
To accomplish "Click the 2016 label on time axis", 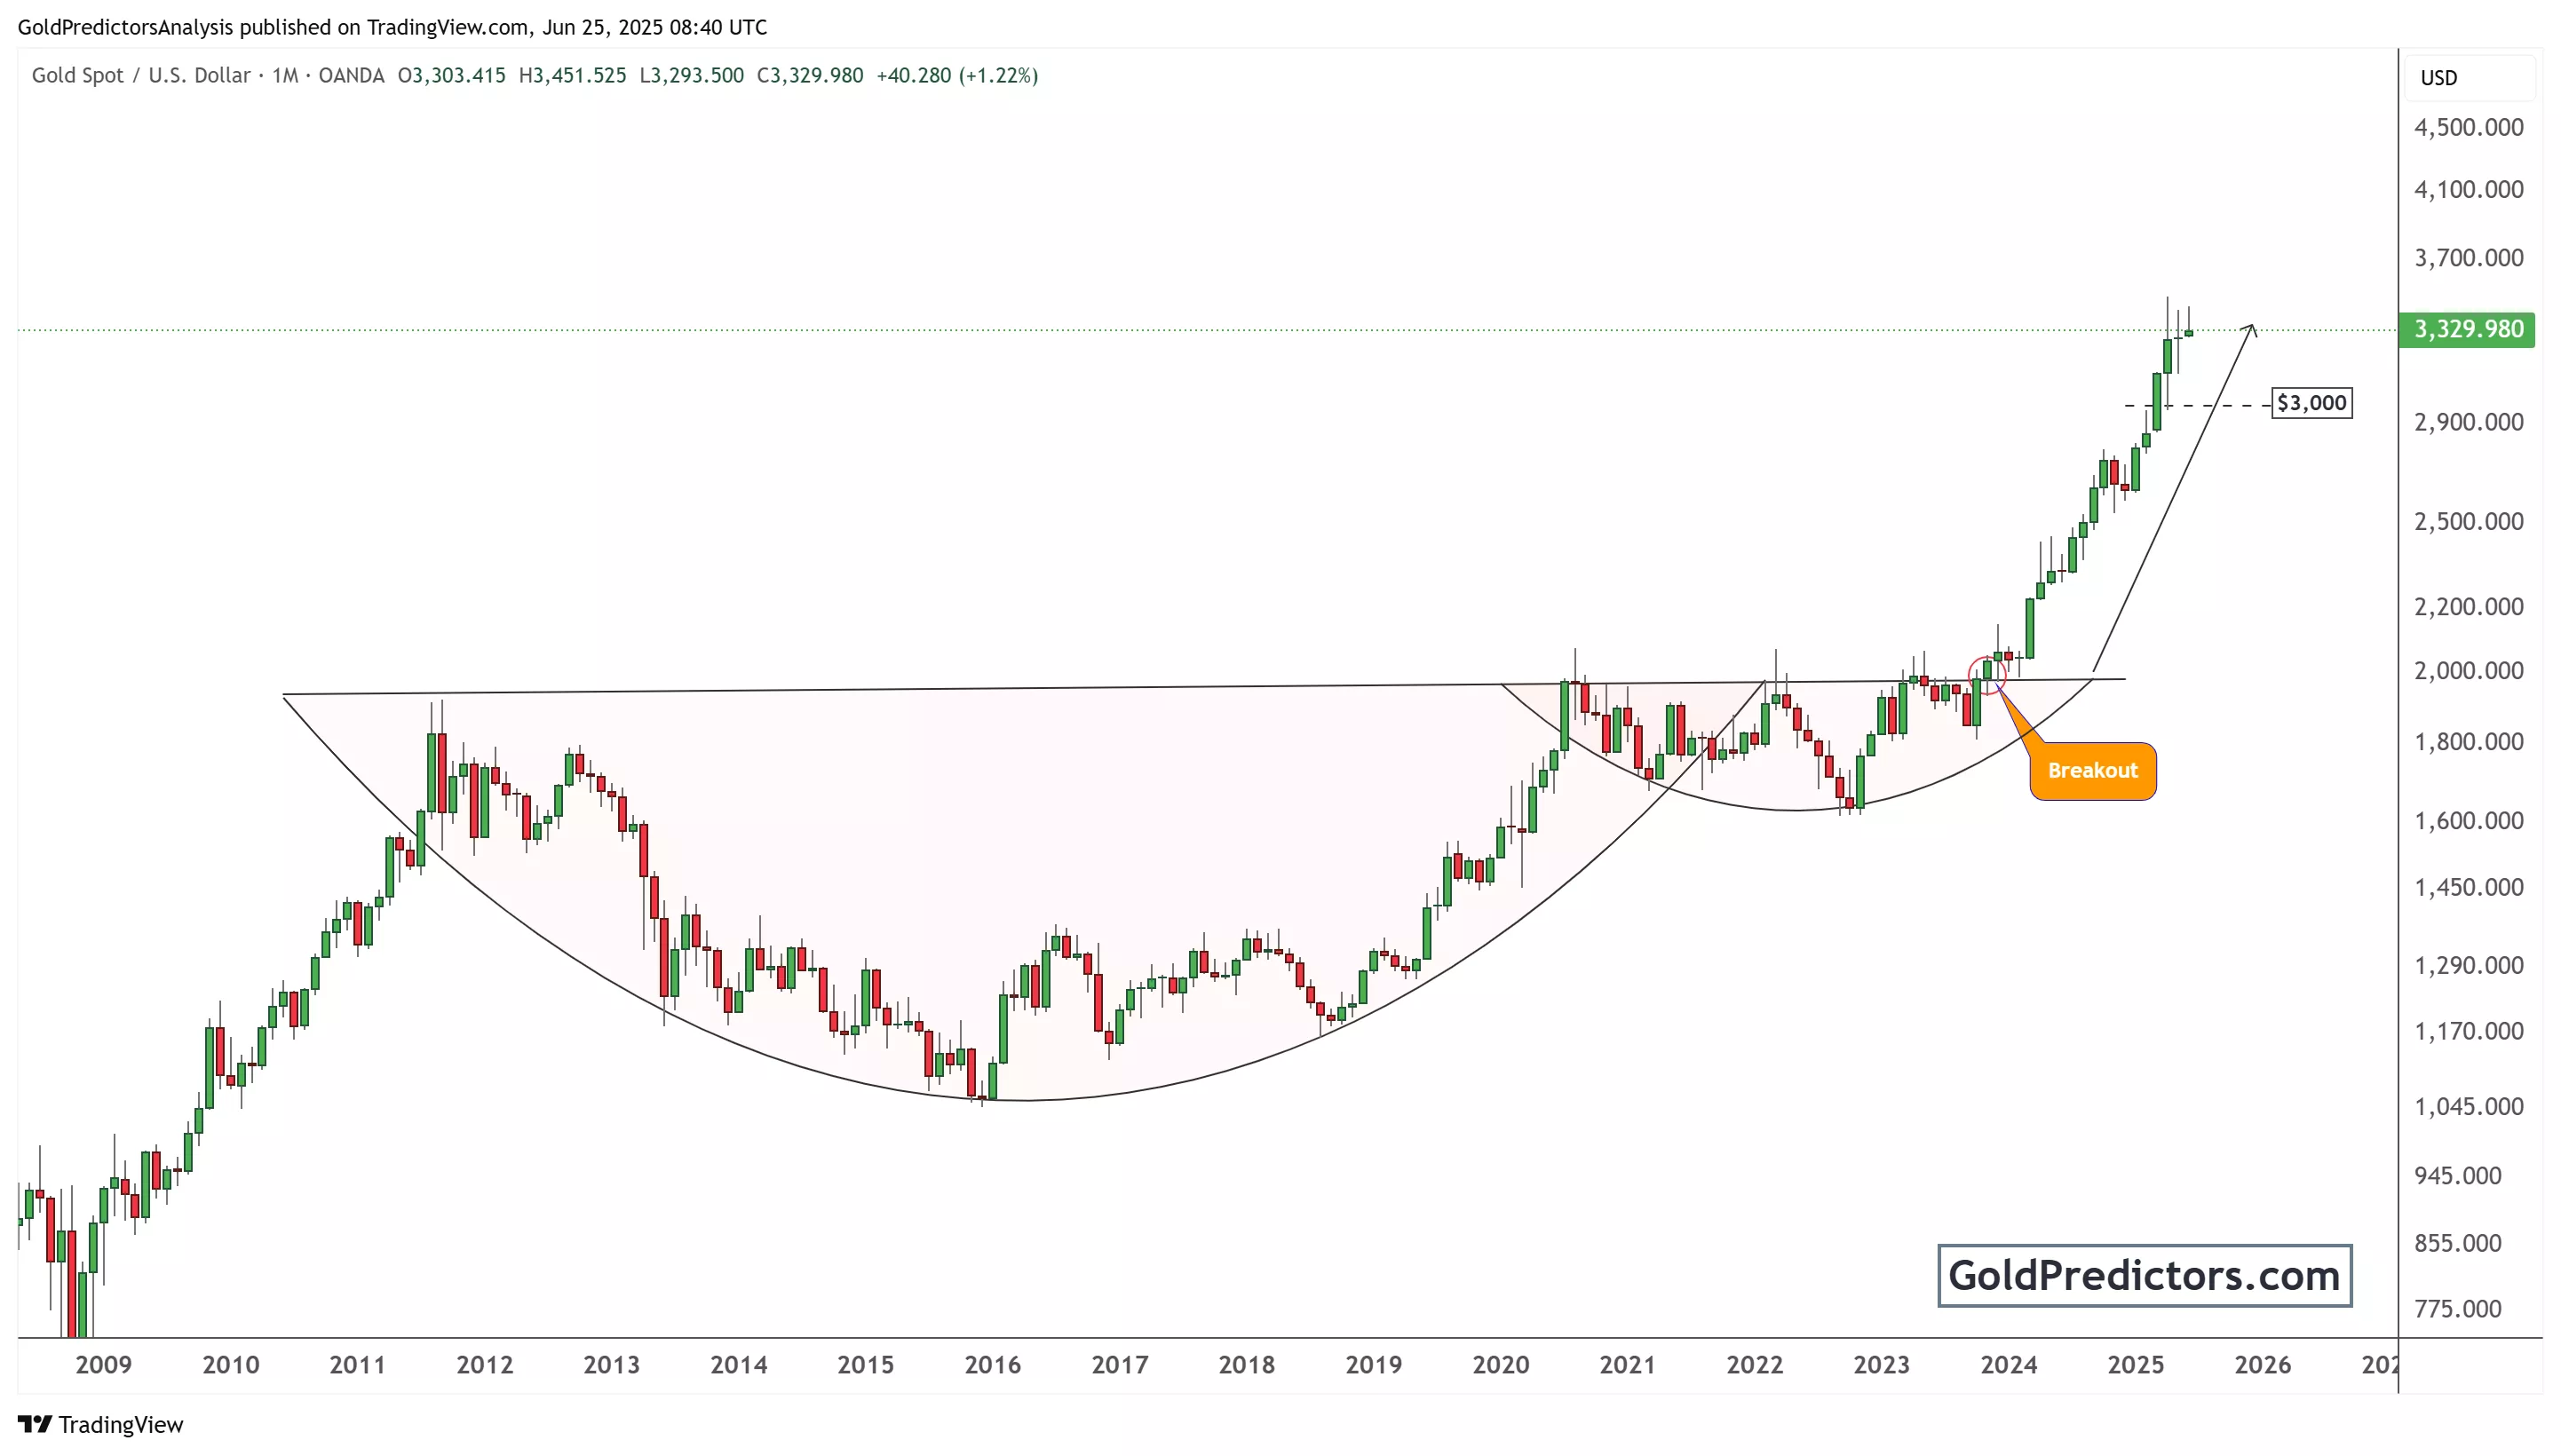I will [992, 1365].
